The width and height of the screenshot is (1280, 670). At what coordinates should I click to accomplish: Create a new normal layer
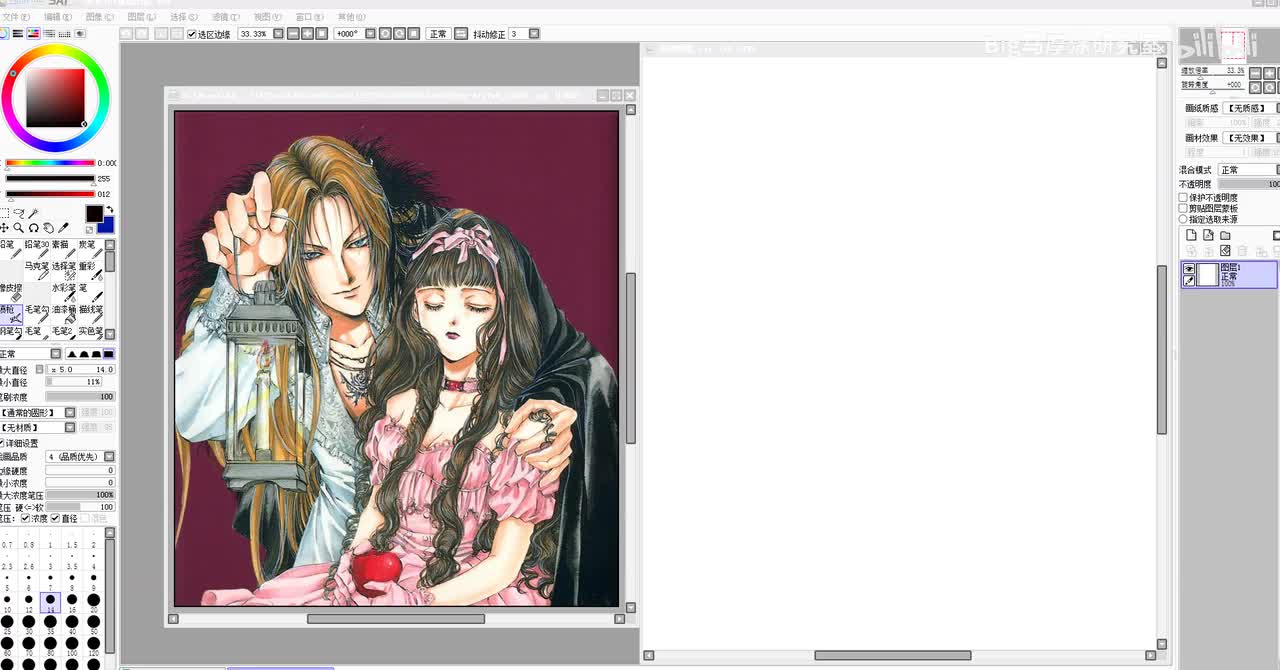pos(1190,235)
